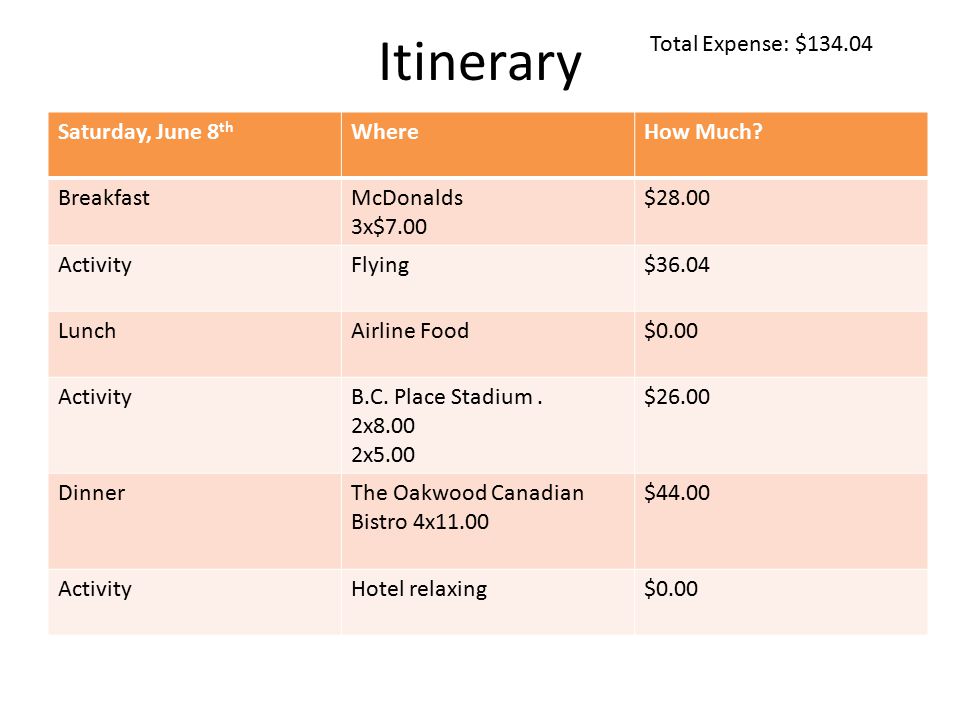Click the Saturday, June 8th header cell
The width and height of the screenshot is (960, 720).
pyautogui.click(x=195, y=144)
